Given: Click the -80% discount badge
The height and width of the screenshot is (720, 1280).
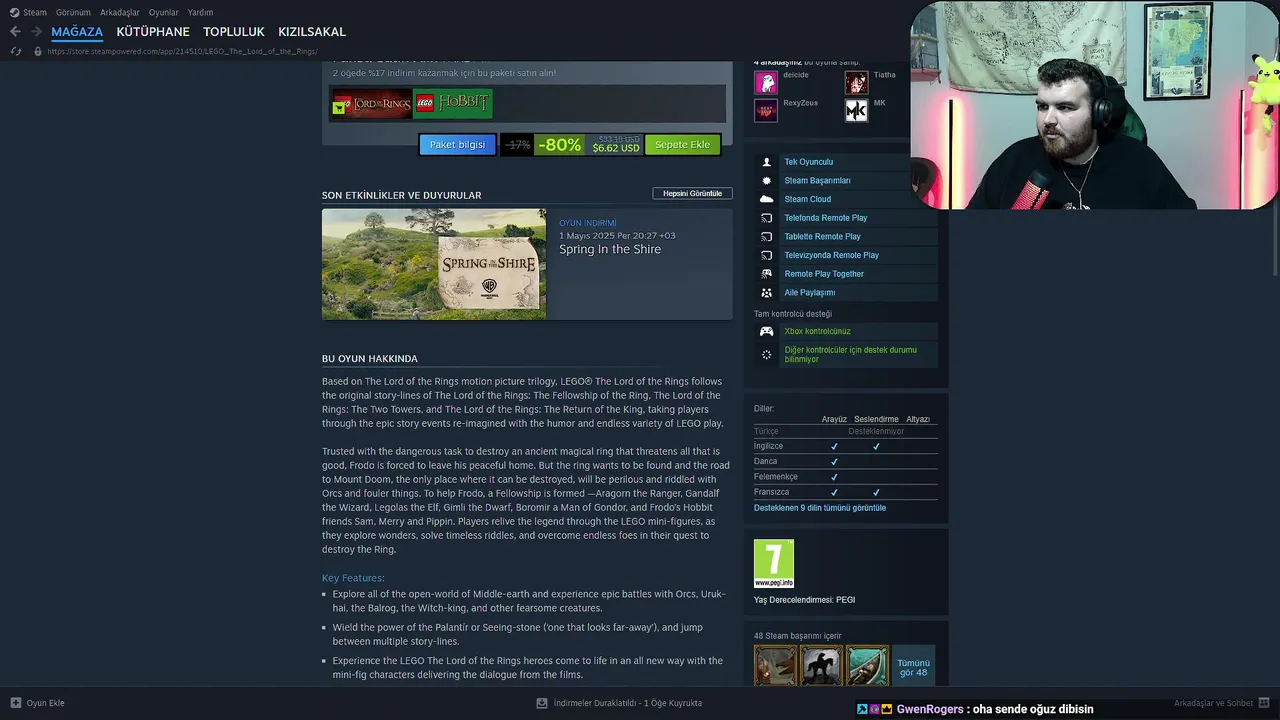Looking at the screenshot, I should [x=560, y=144].
